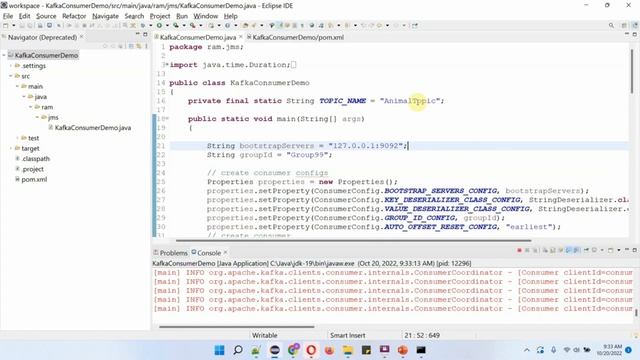Open Windows Start menu
640x360 pixels.
pos(219,350)
